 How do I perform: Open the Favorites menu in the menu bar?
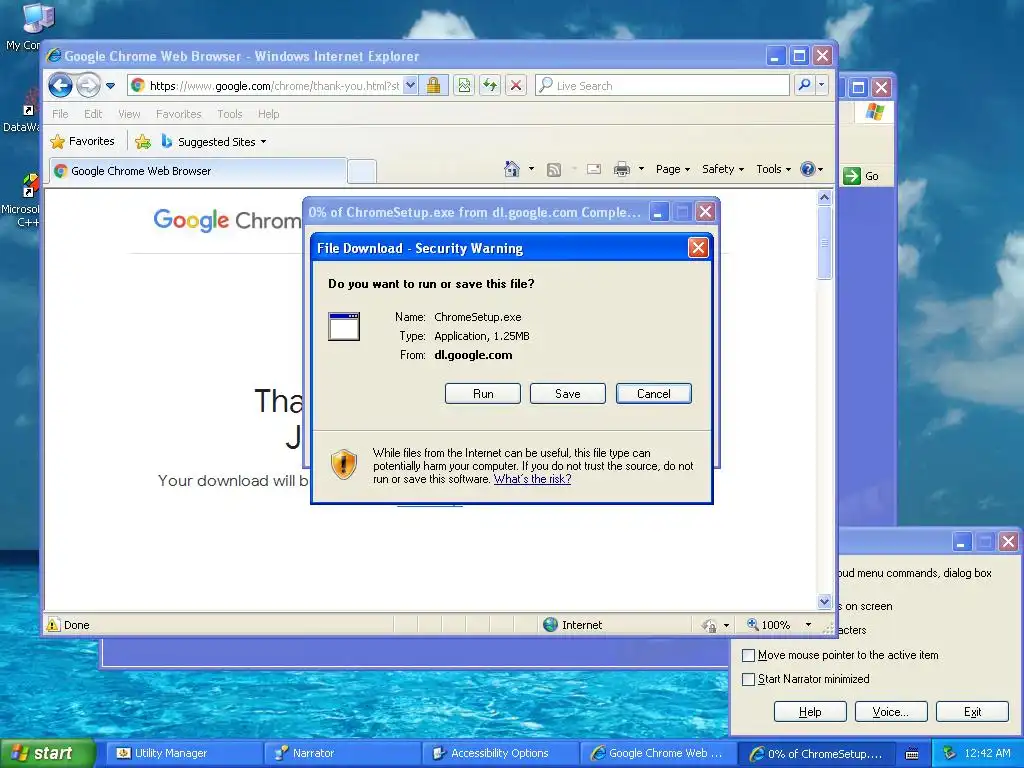pyautogui.click(x=178, y=114)
